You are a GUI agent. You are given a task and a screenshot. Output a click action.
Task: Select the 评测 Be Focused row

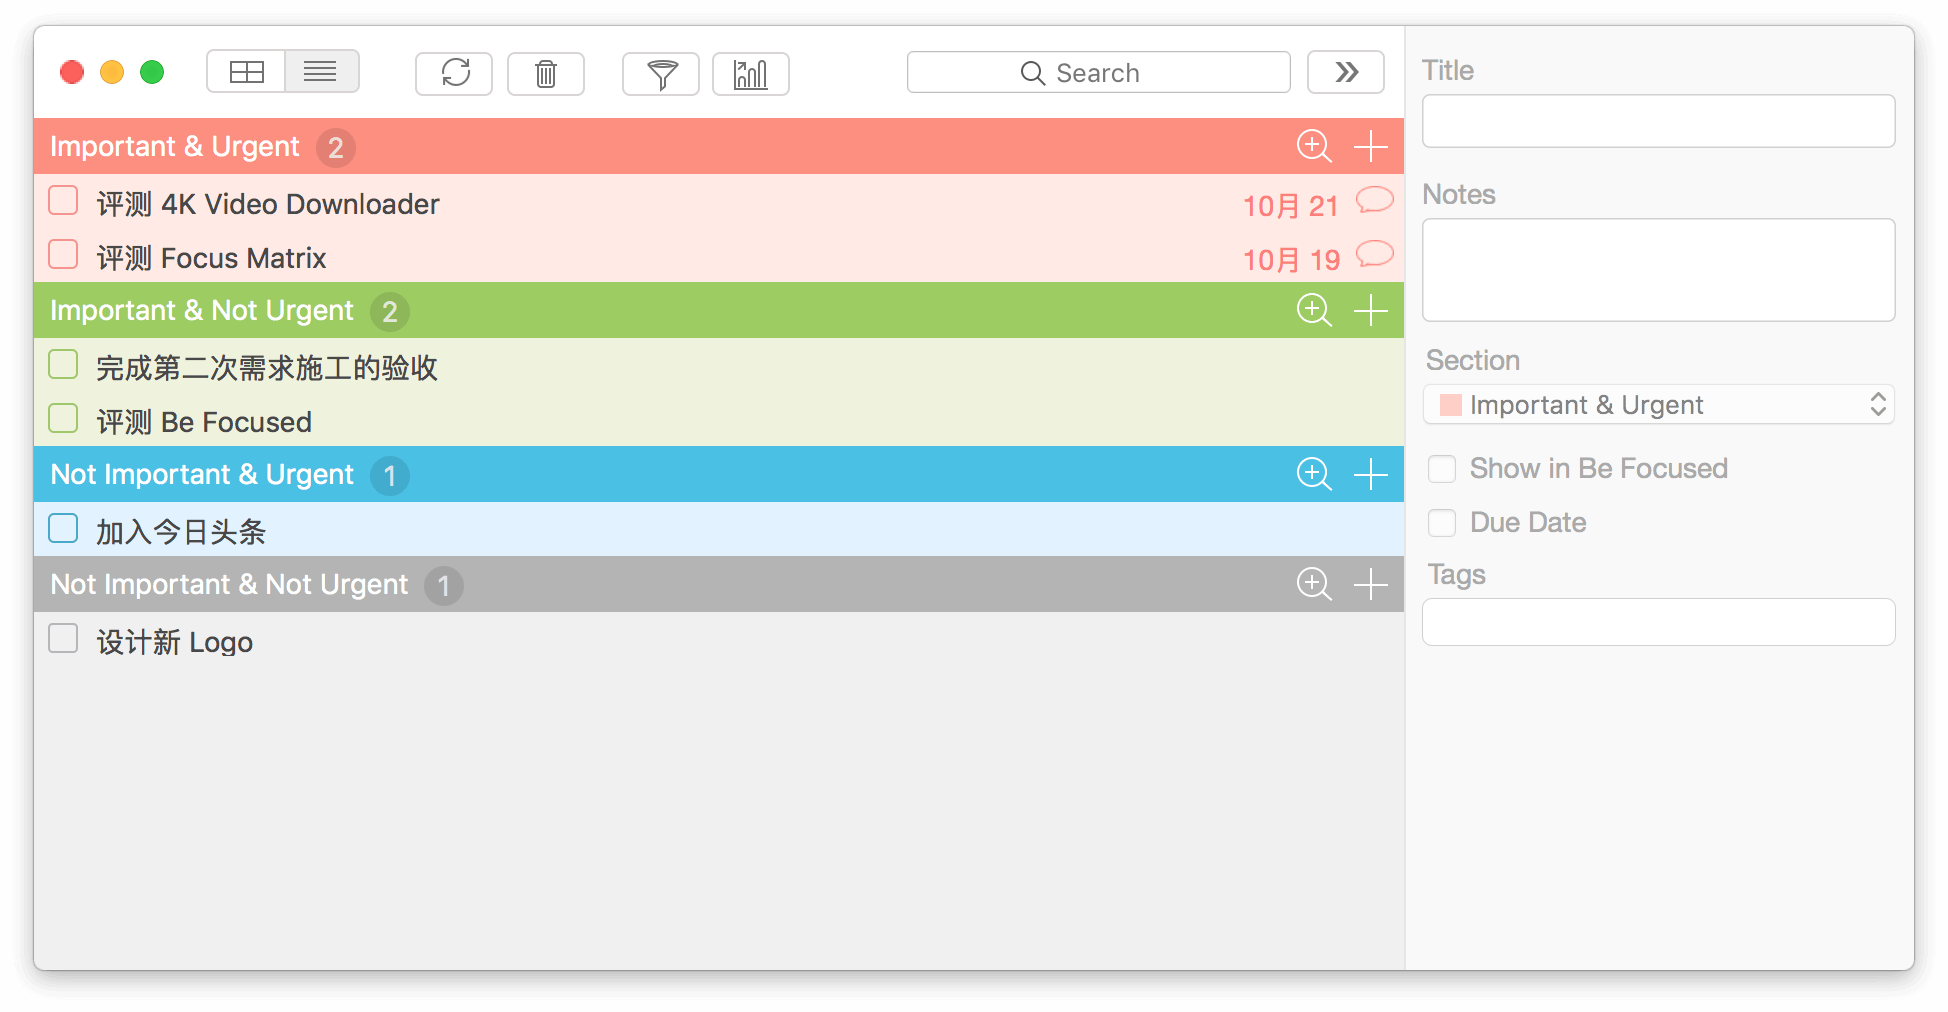coord(719,419)
